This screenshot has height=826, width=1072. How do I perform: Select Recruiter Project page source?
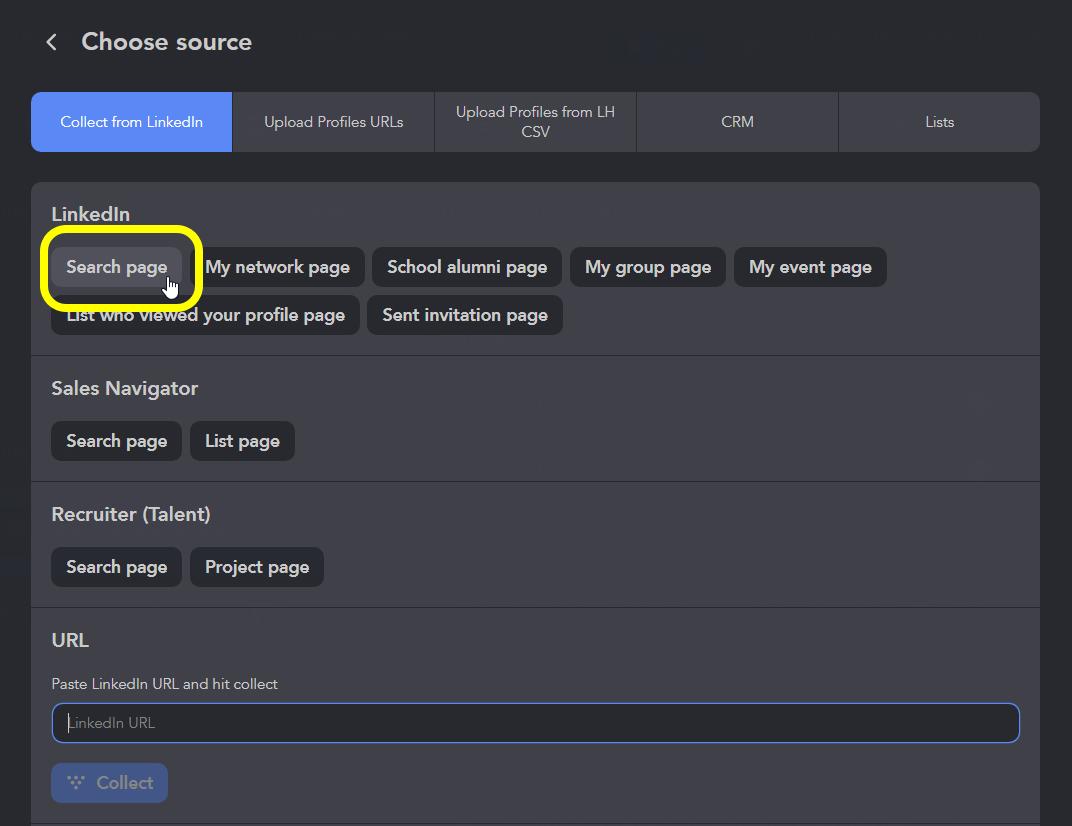coord(257,567)
